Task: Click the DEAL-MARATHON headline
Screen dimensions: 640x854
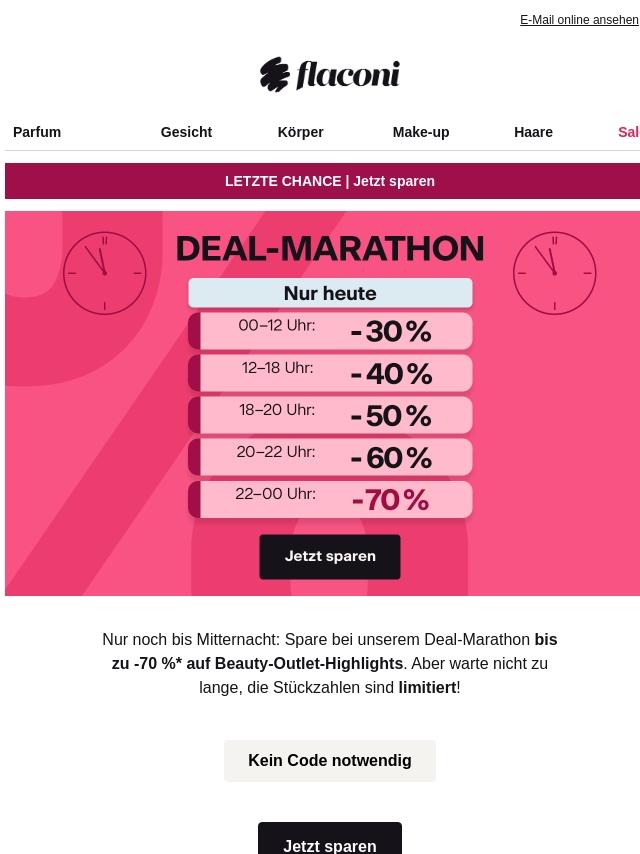Action: tap(330, 248)
